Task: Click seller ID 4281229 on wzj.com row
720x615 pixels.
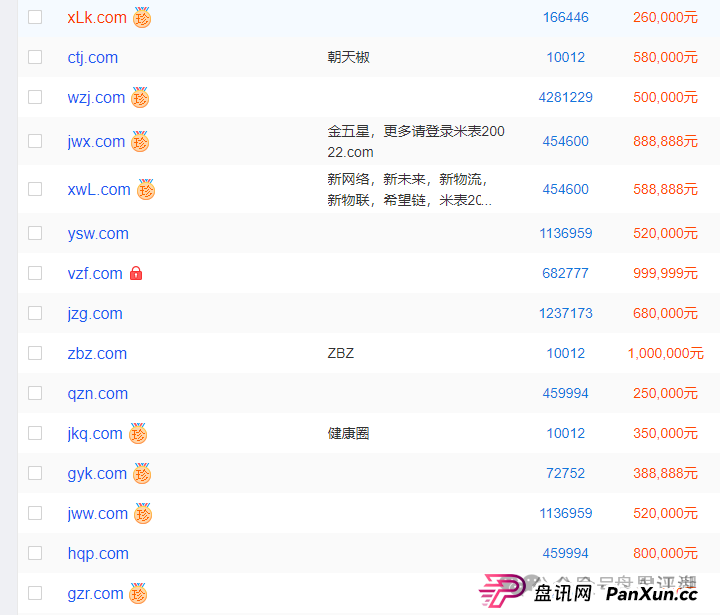Action: tap(565, 97)
